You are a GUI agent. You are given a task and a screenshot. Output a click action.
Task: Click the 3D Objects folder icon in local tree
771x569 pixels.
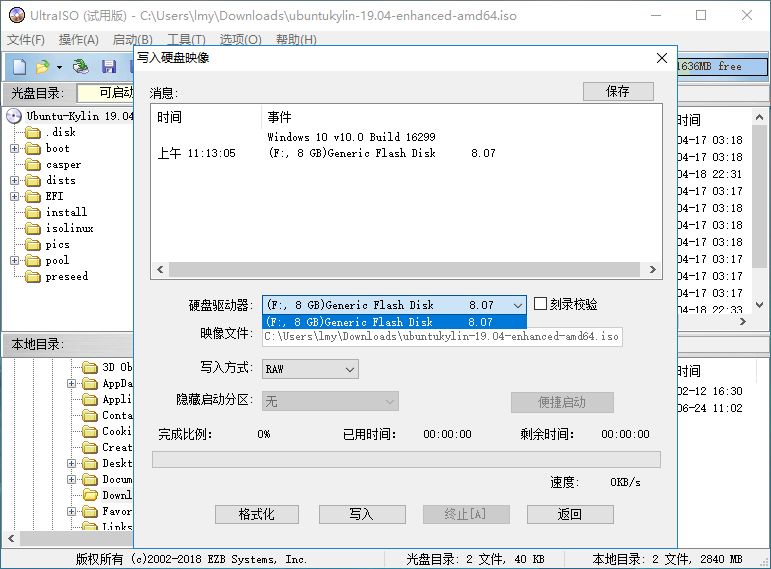click(x=89, y=367)
